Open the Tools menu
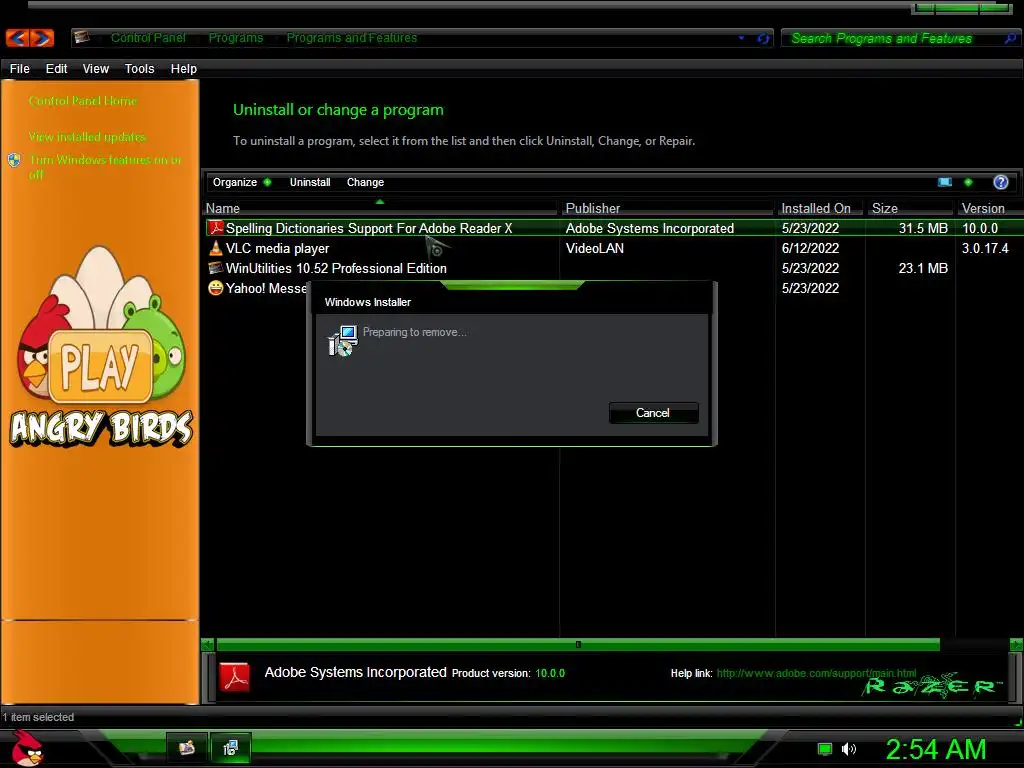The image size is (1024, 768). click(139, 69)
